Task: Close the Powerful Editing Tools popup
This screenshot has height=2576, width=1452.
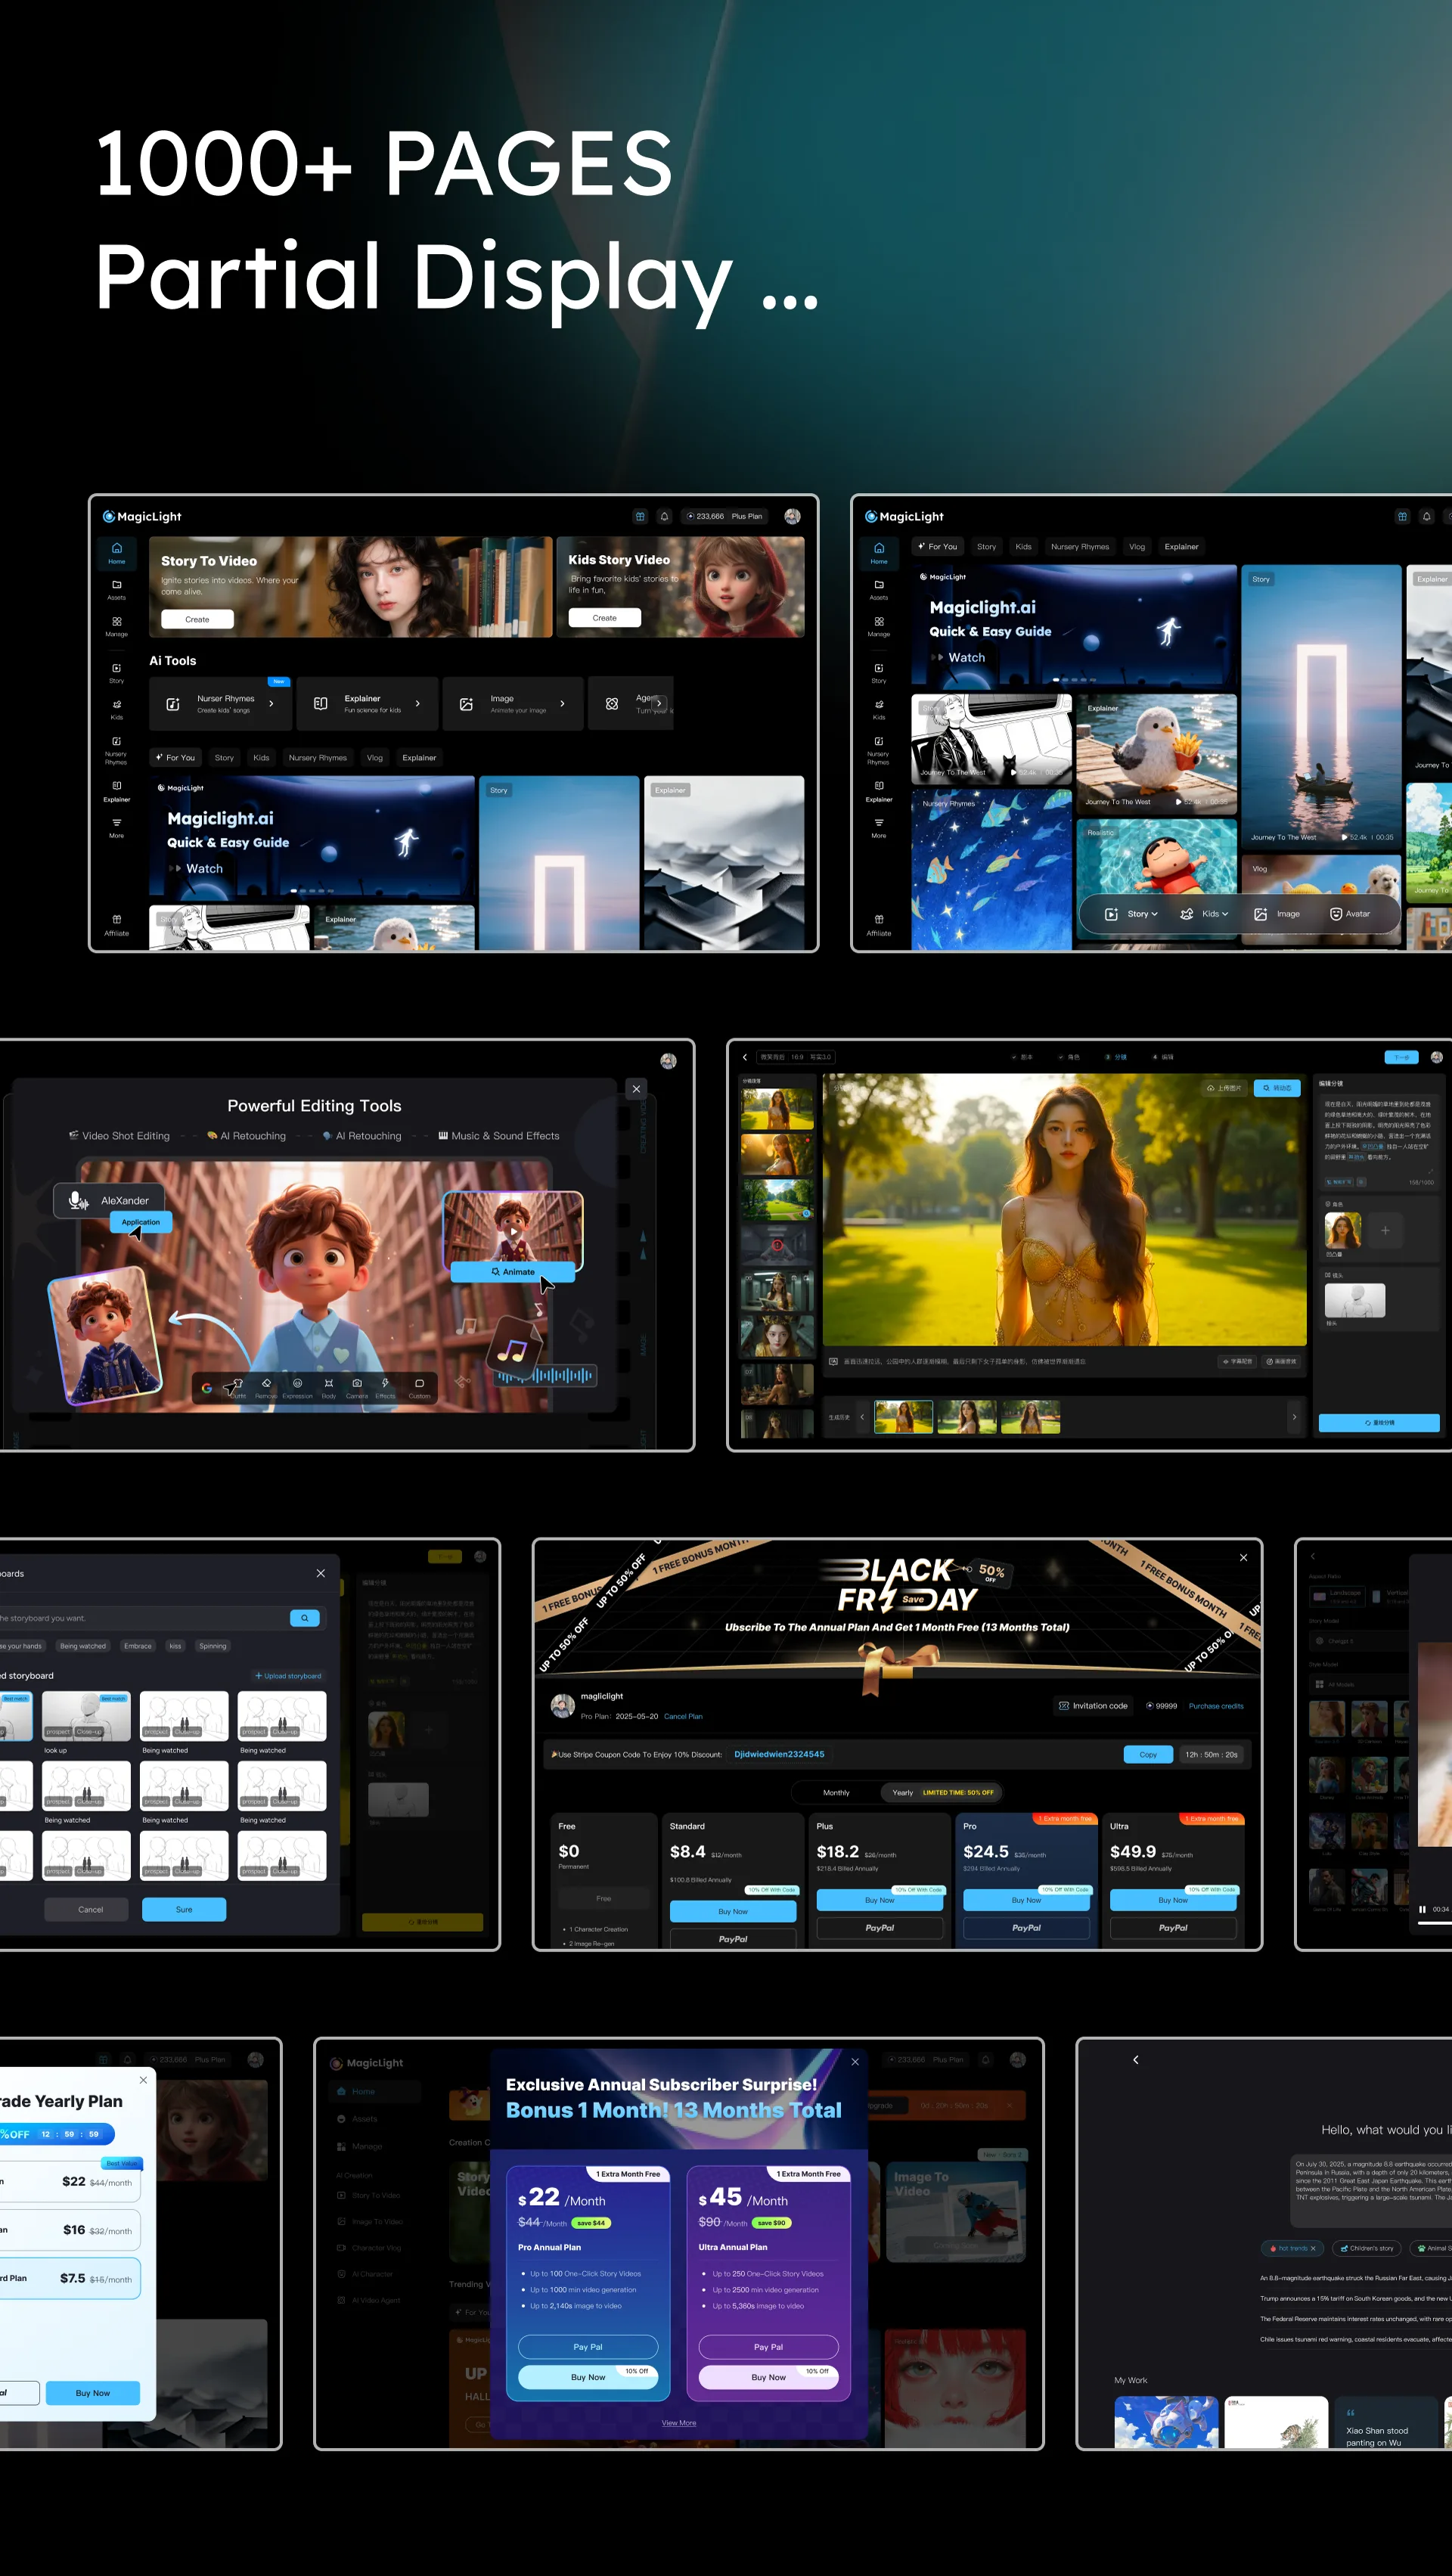Action: [x=636, y=1089]
